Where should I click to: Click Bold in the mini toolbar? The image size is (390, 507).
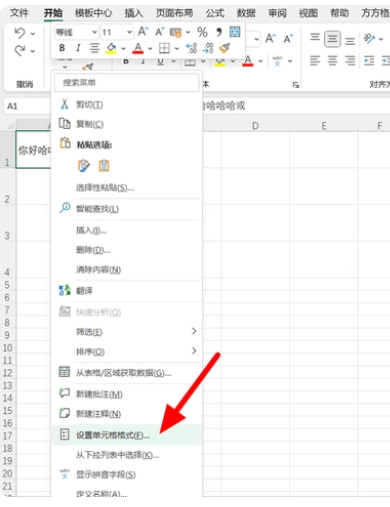pyautogui.click(x=62, y=48)
